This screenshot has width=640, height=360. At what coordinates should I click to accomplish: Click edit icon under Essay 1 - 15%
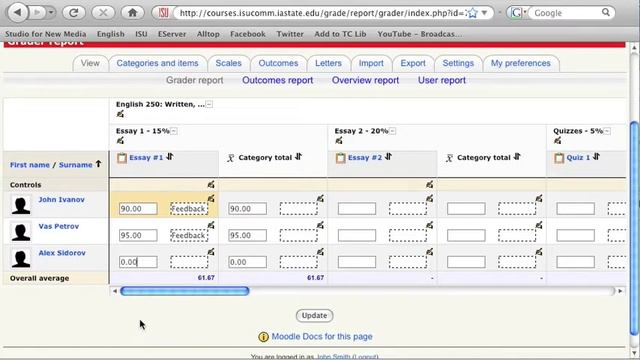click(x=120, y=140)
